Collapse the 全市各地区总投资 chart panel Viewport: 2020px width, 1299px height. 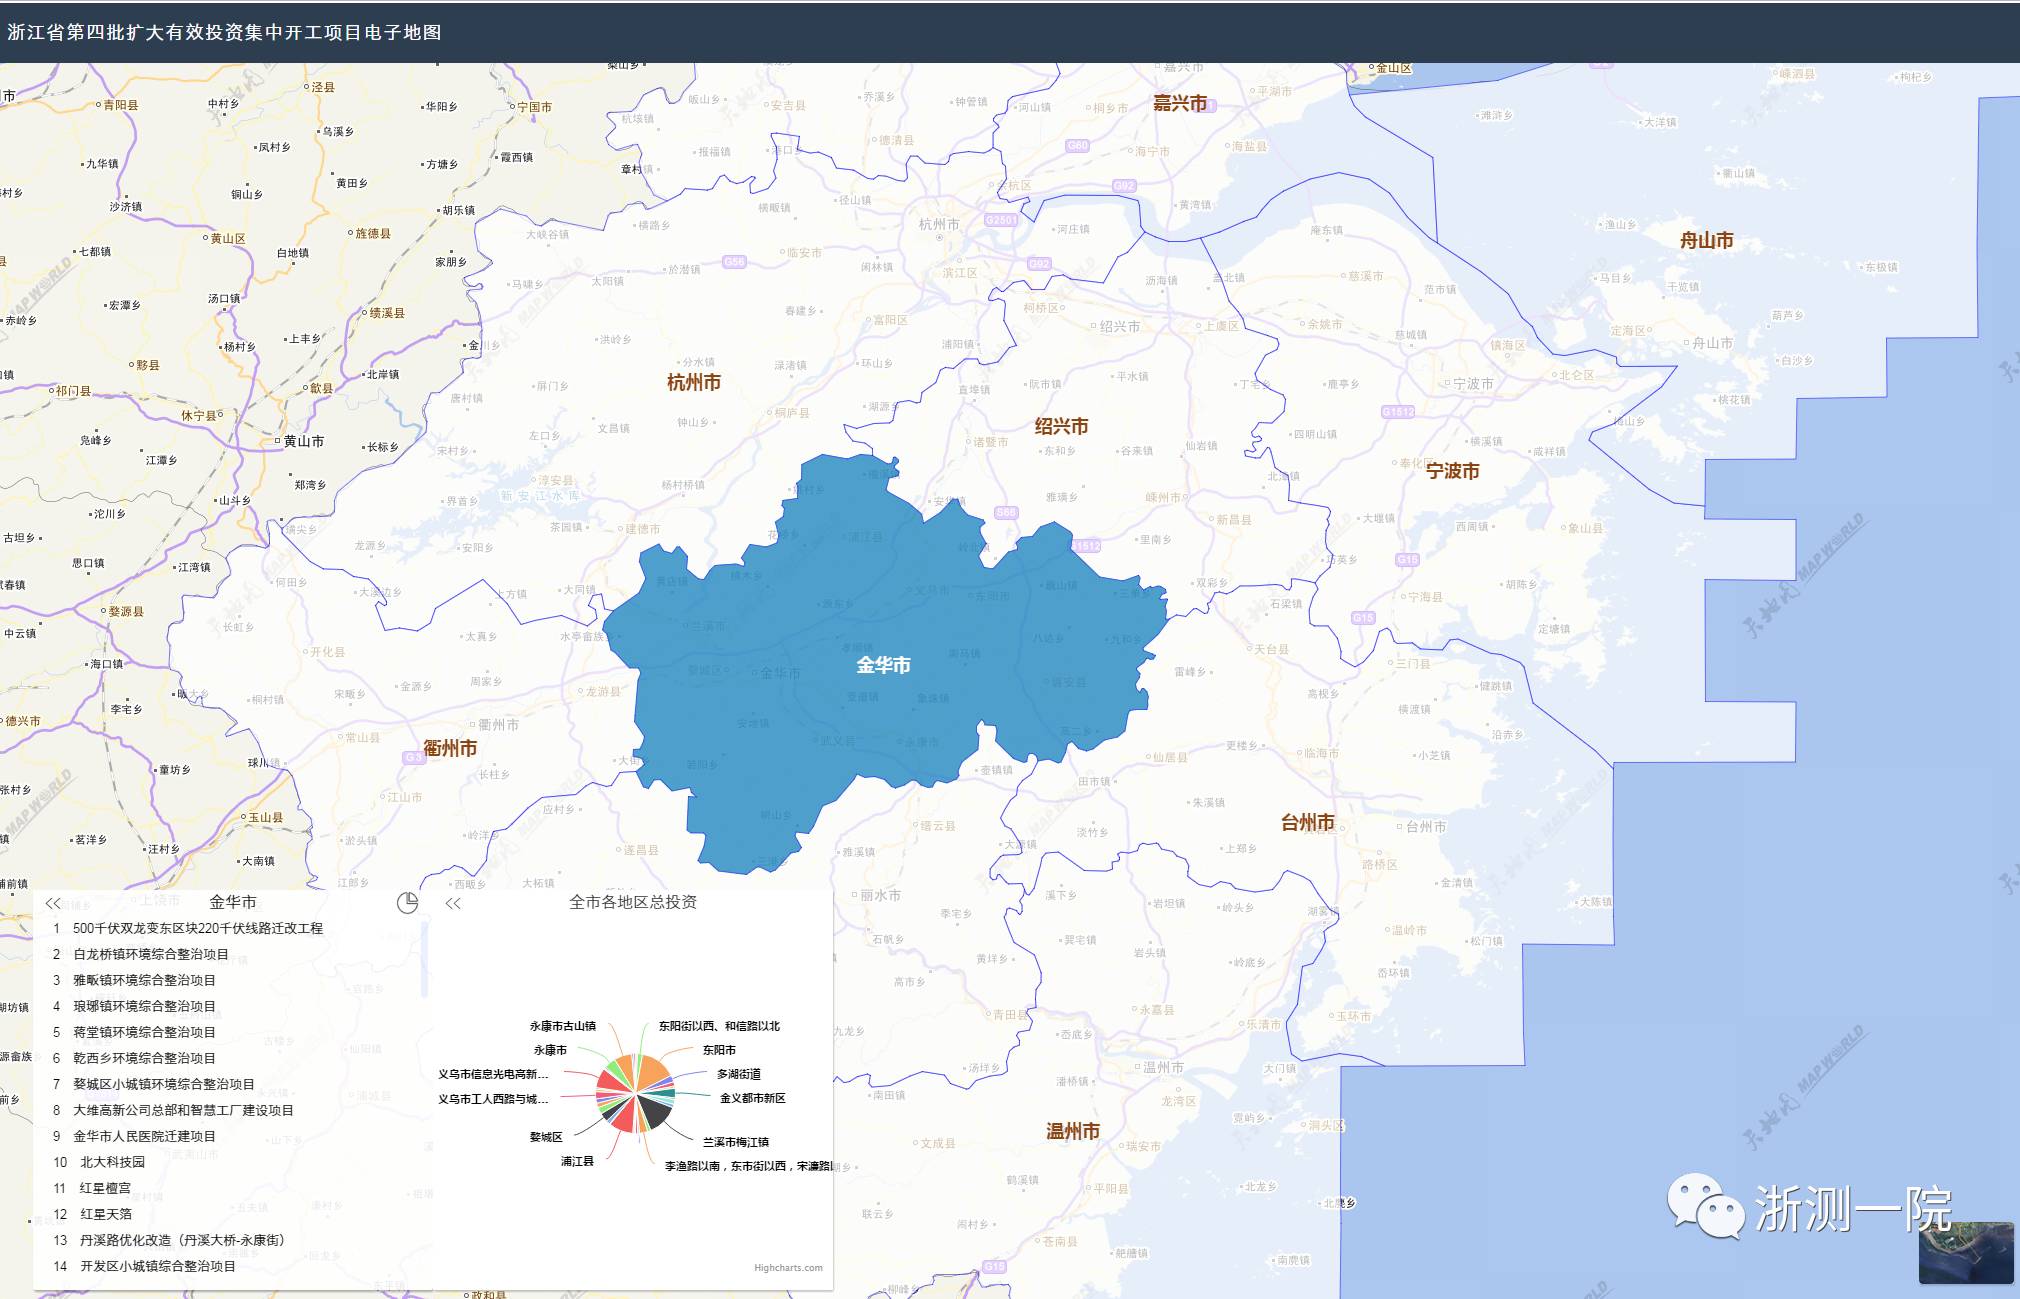pyautogui.click(x=453, y=903)
